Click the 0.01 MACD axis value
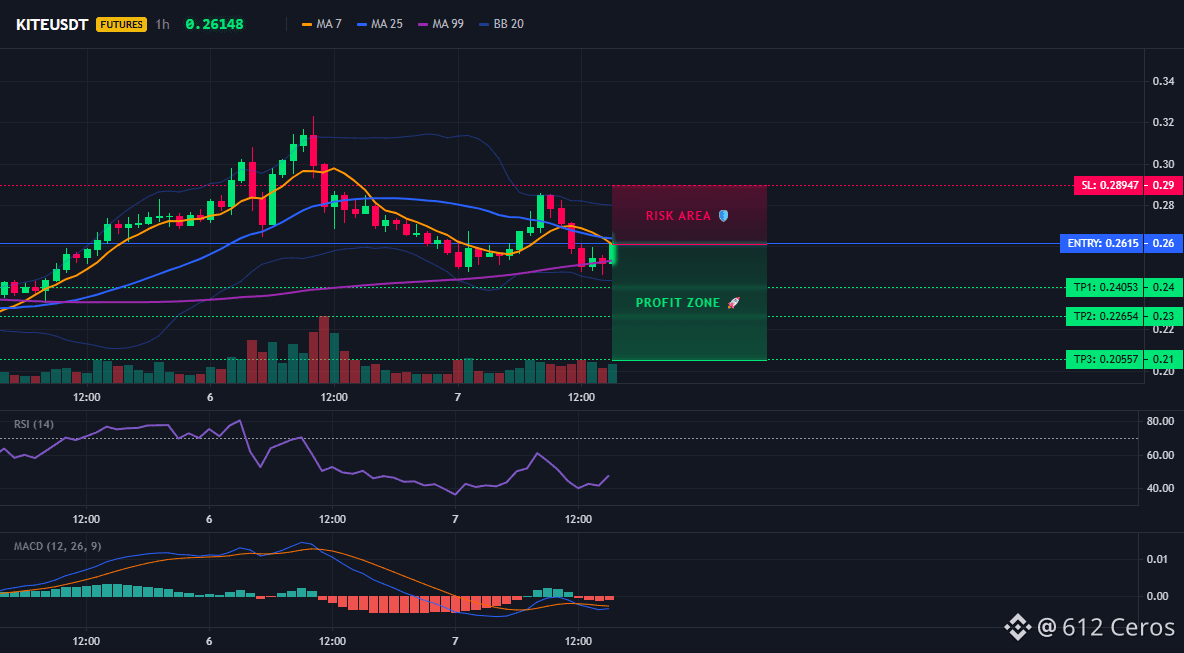Screen dimensions: 1184x653 click(1159, 559)
